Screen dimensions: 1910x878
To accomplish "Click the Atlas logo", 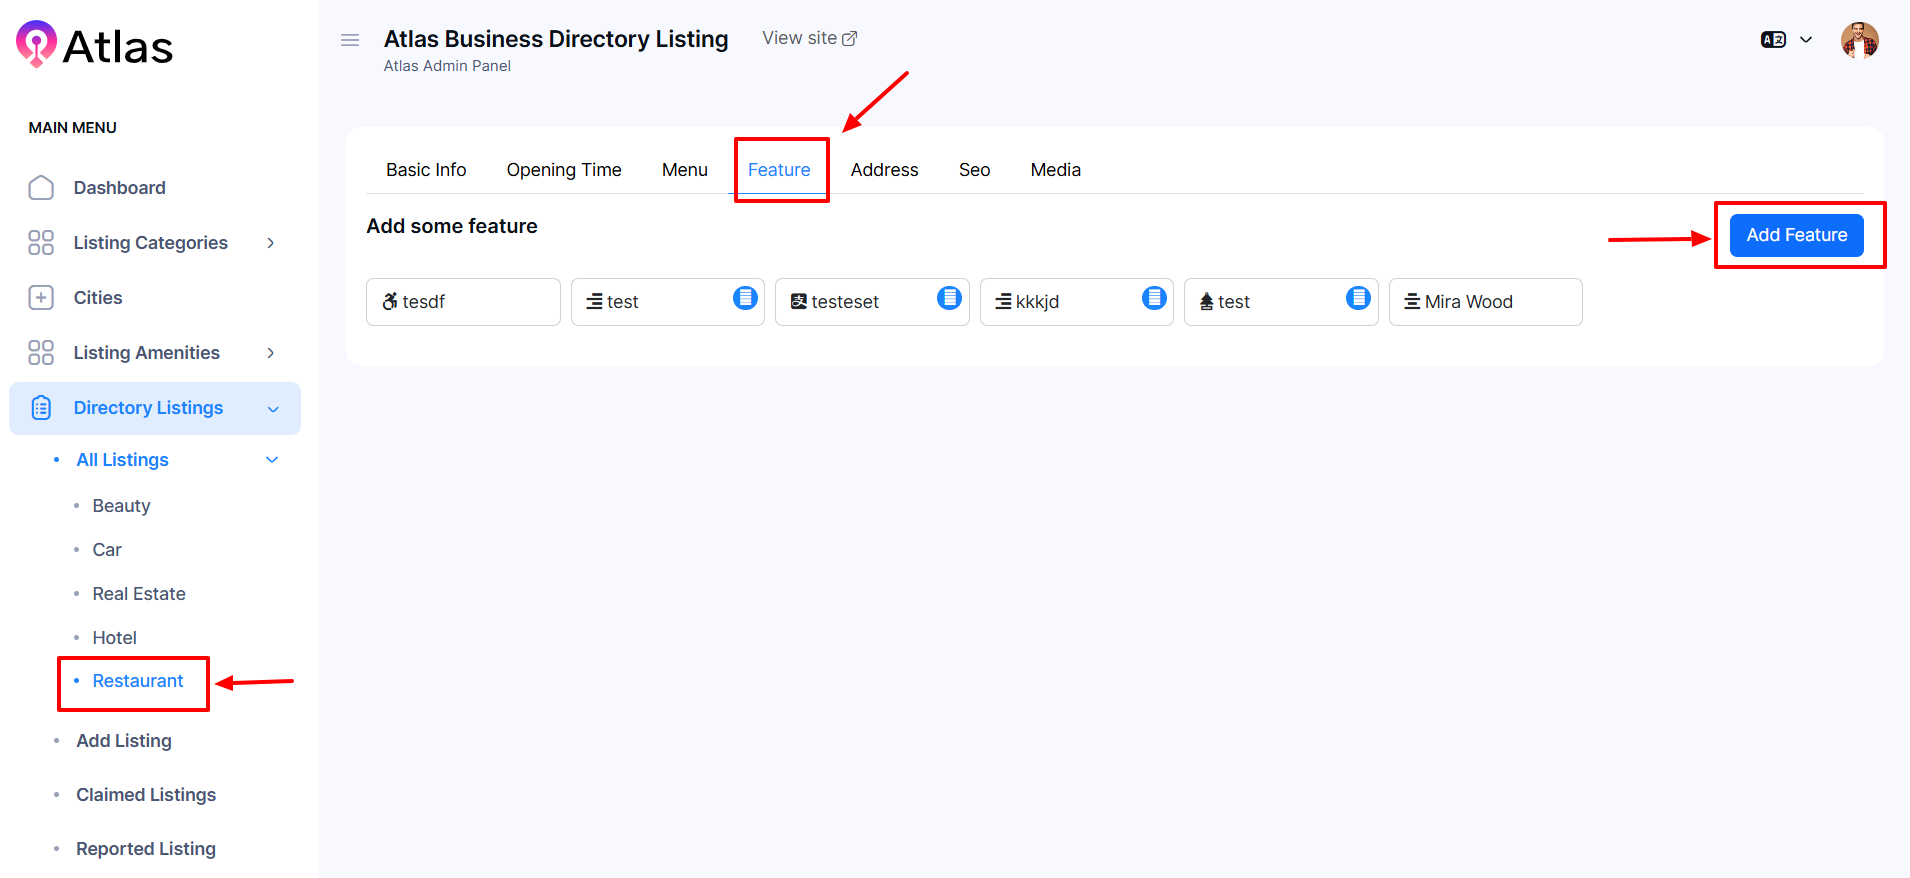I will [x=95, y=45].
